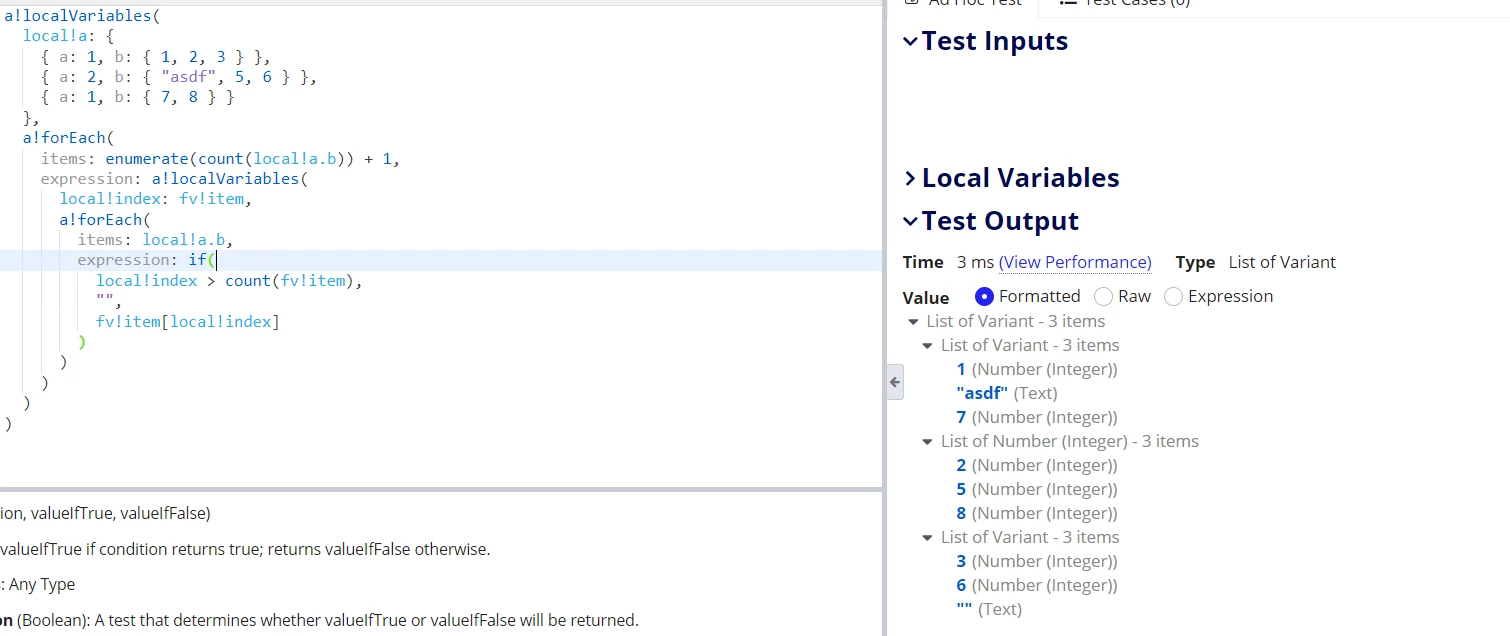Click the 'items: local!a.b,' code line
Screen dimensions: 1510x636
tap(155, 240)
